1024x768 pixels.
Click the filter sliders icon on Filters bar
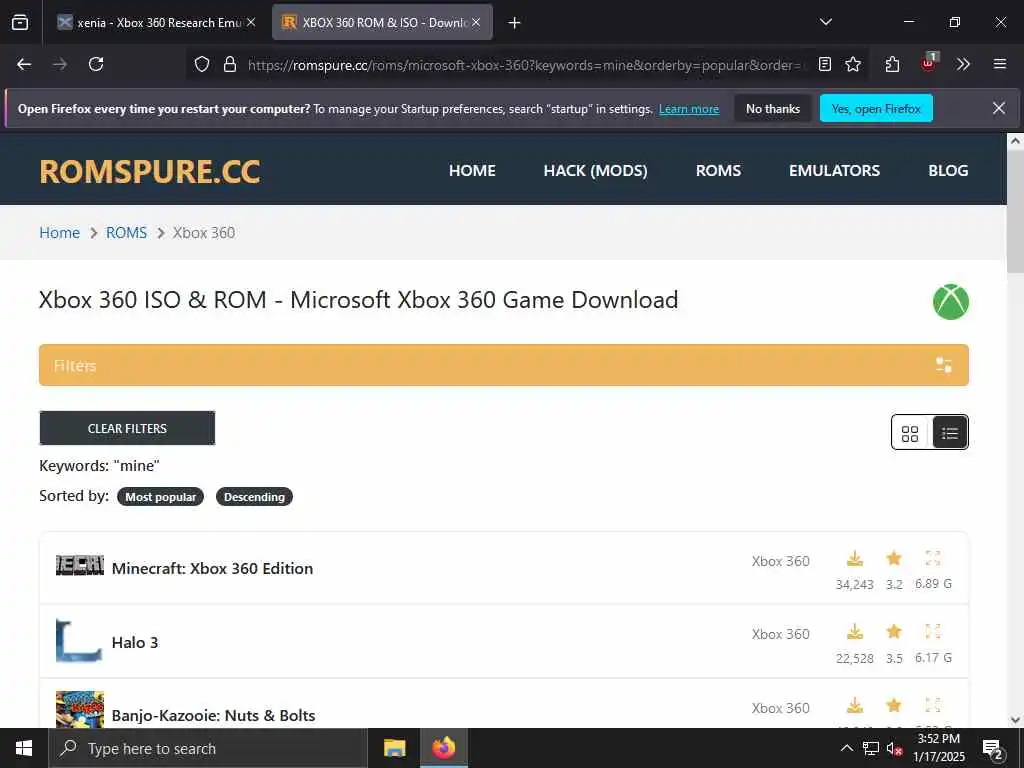coord(943,365)
